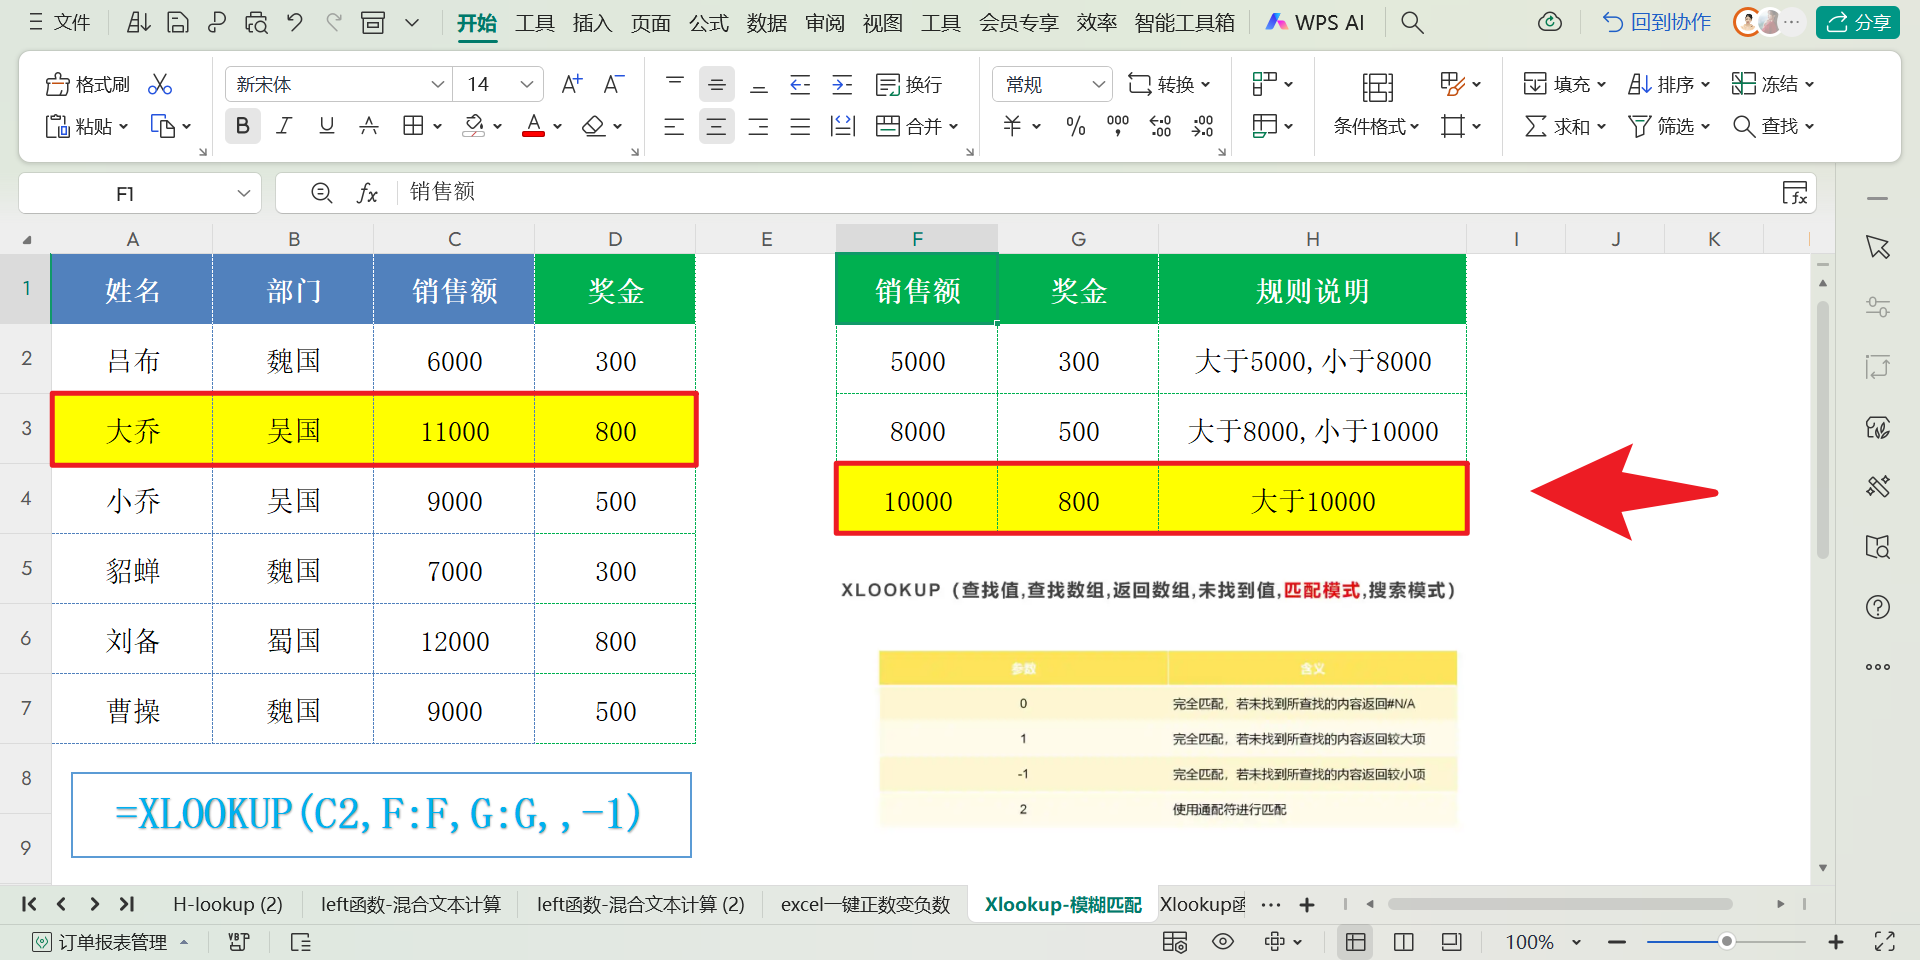The width and height of the screenshot is (1920, 960).
Task: Open the font name dropdown 新宋体
Action: [x=437, y=85]
